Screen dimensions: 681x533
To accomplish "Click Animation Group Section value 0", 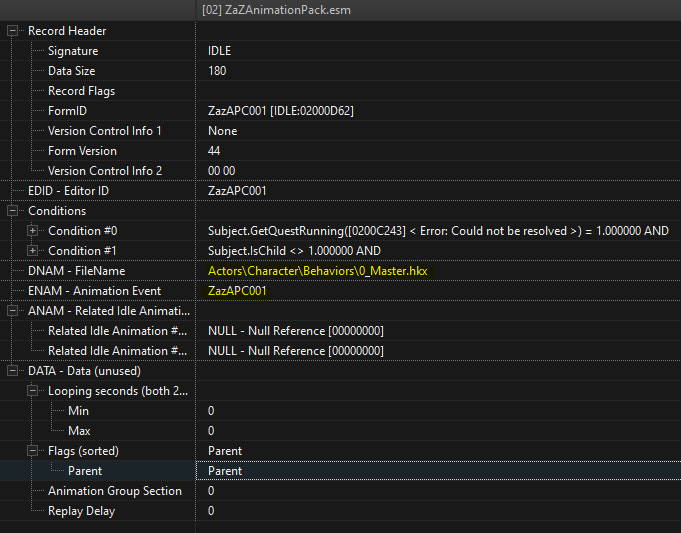I will tap(211, 490).
